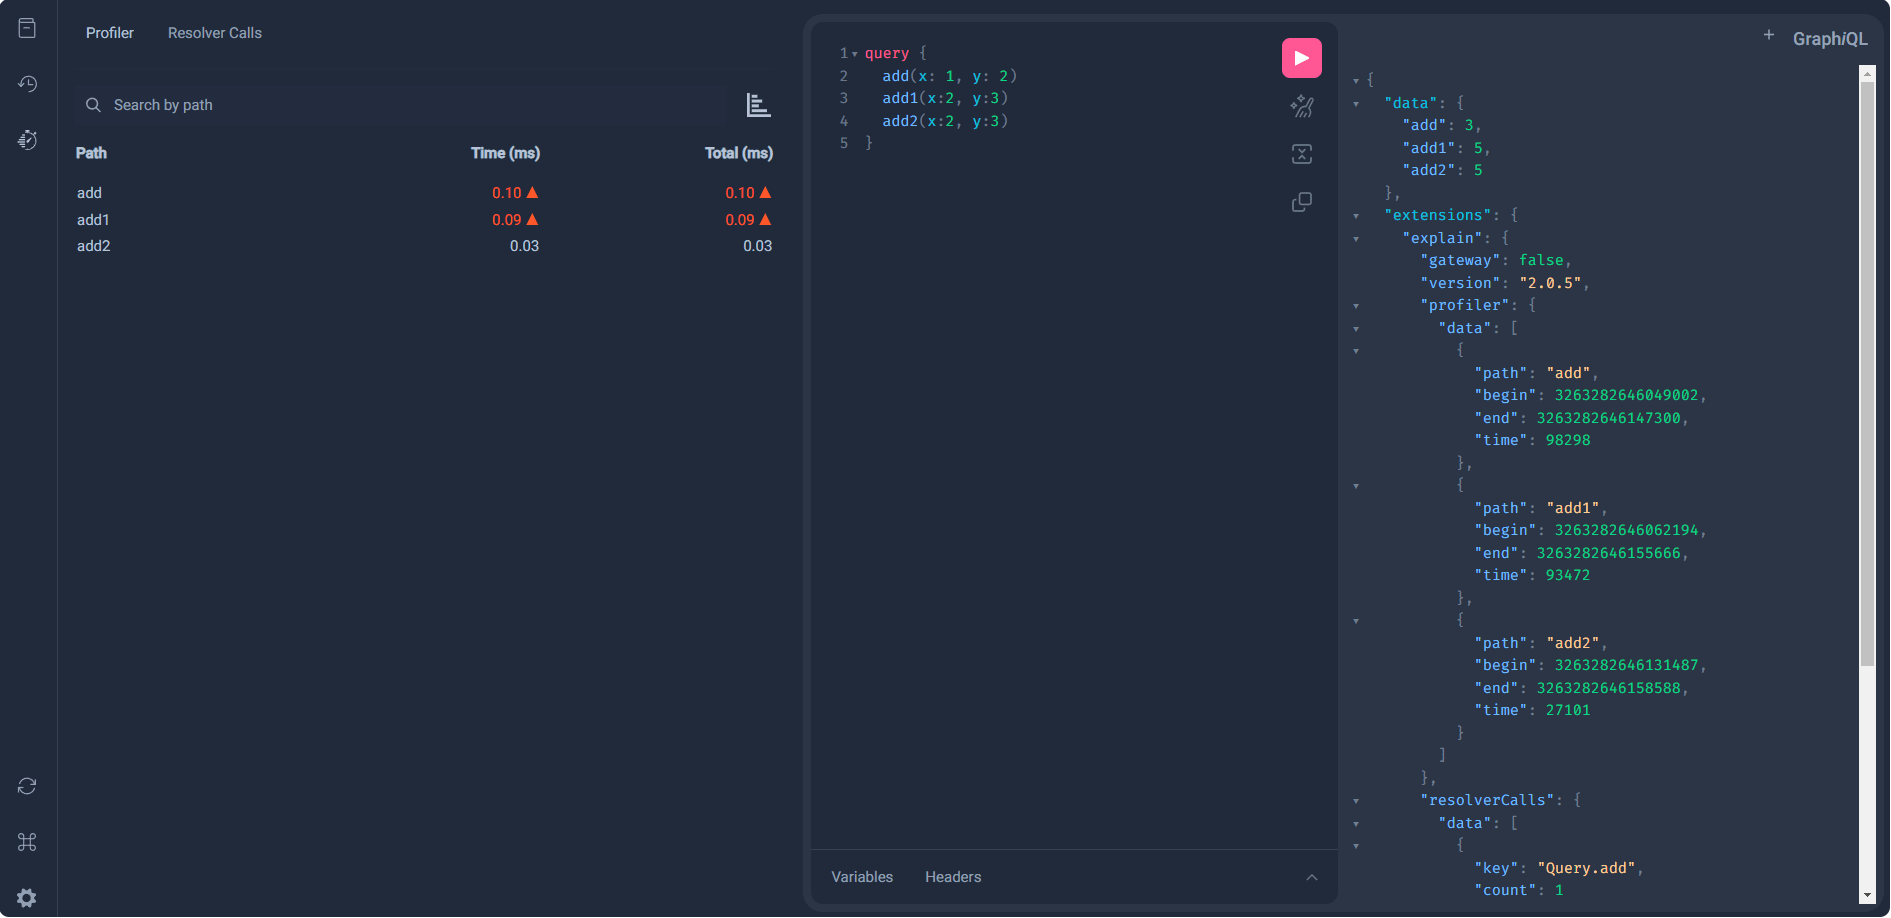Add a new tab plus icon

pyautogui.click(x=1768, y=35)
